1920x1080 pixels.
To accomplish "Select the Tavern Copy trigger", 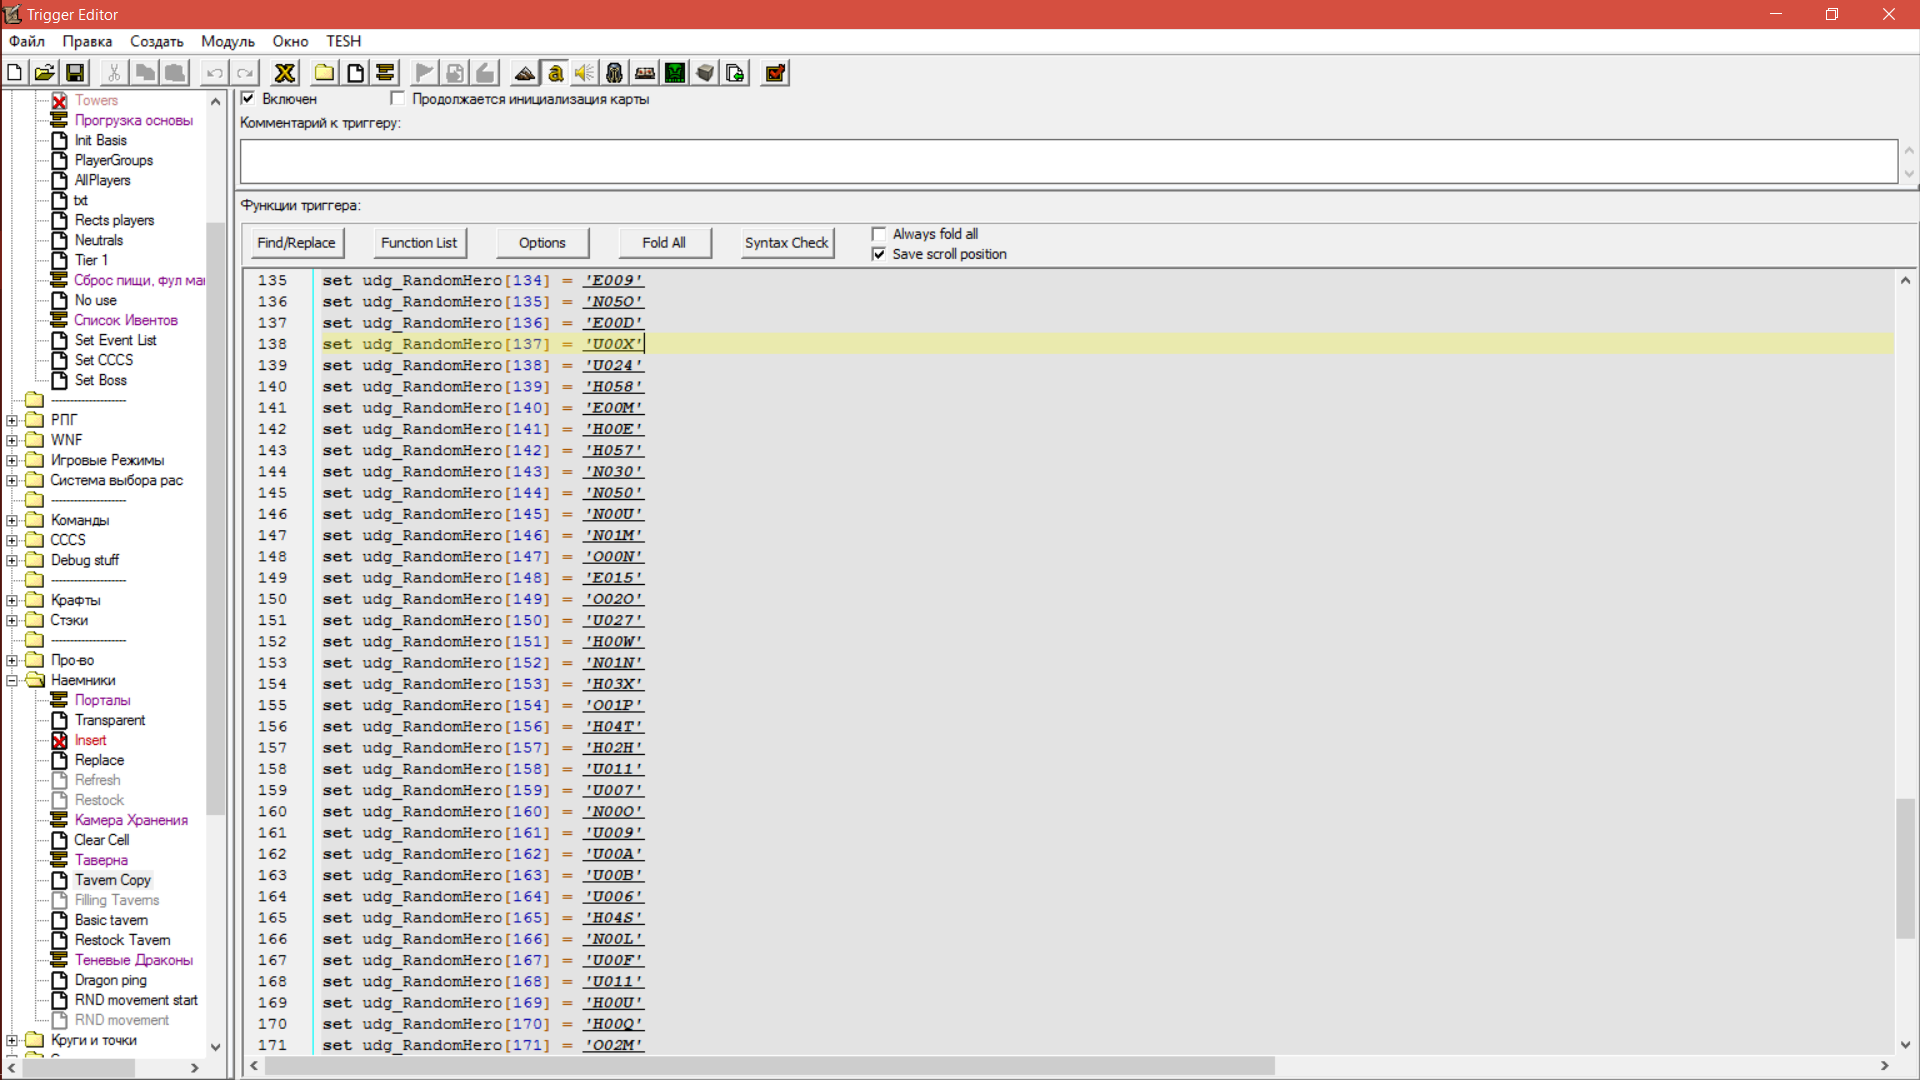I will (x=112, y=880).
